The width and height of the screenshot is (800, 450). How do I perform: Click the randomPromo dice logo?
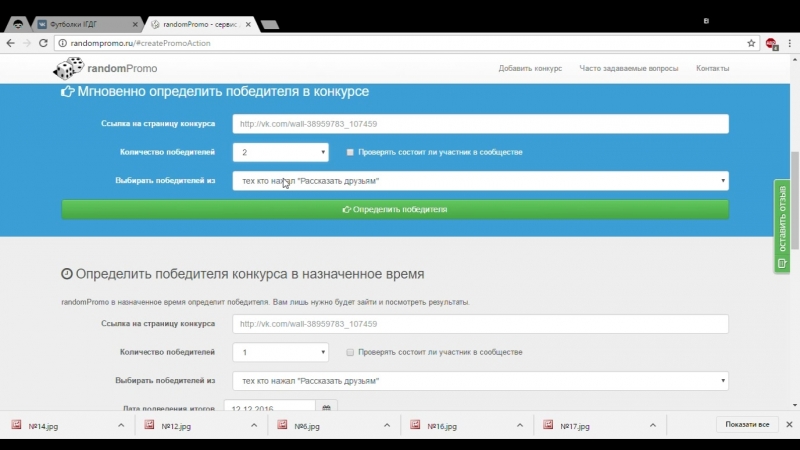[x=69, y=69]
